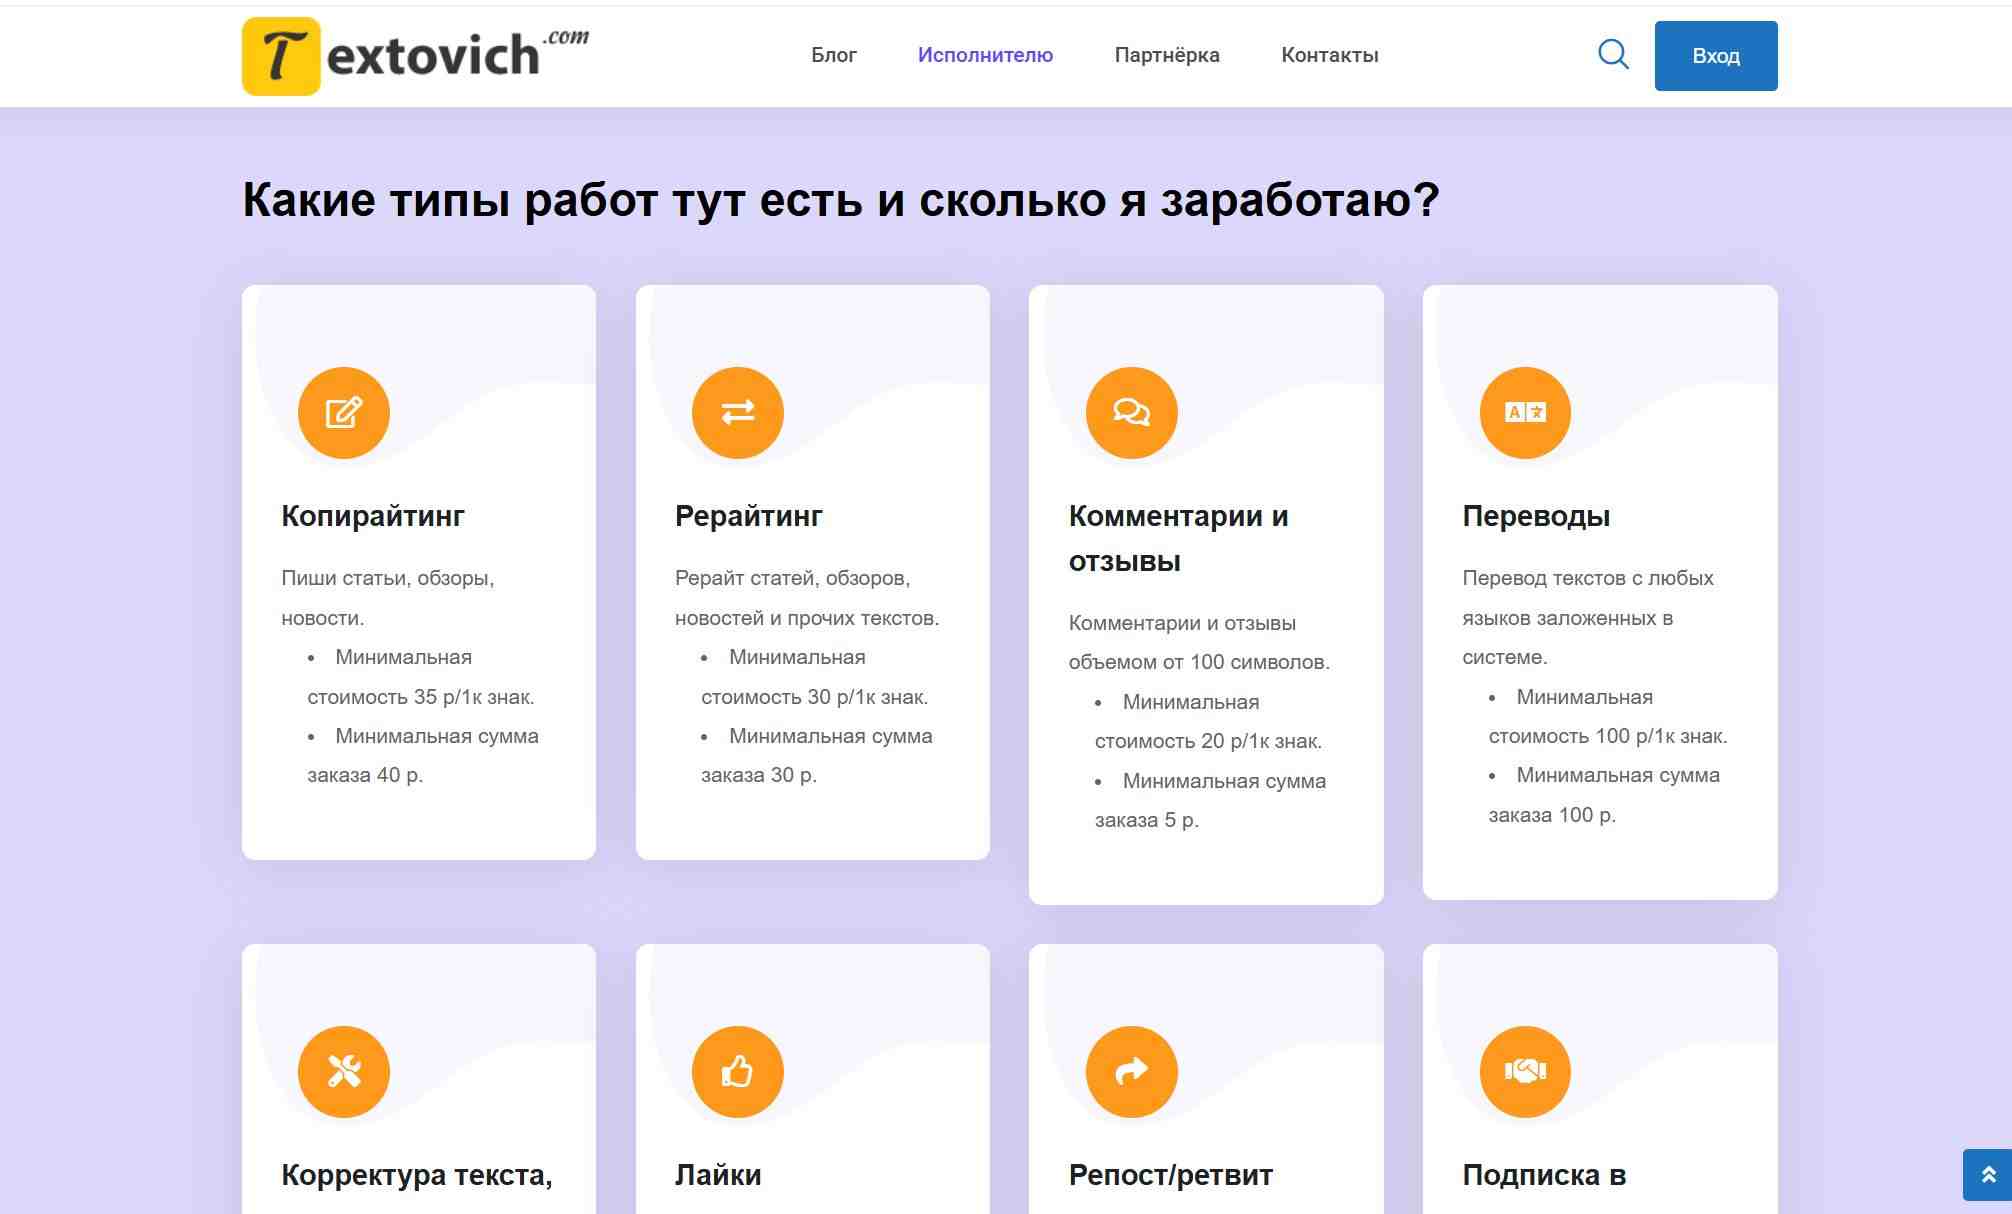Click the Переводы card heading
The image size is (2012, 1214).
click(1536, 516)
